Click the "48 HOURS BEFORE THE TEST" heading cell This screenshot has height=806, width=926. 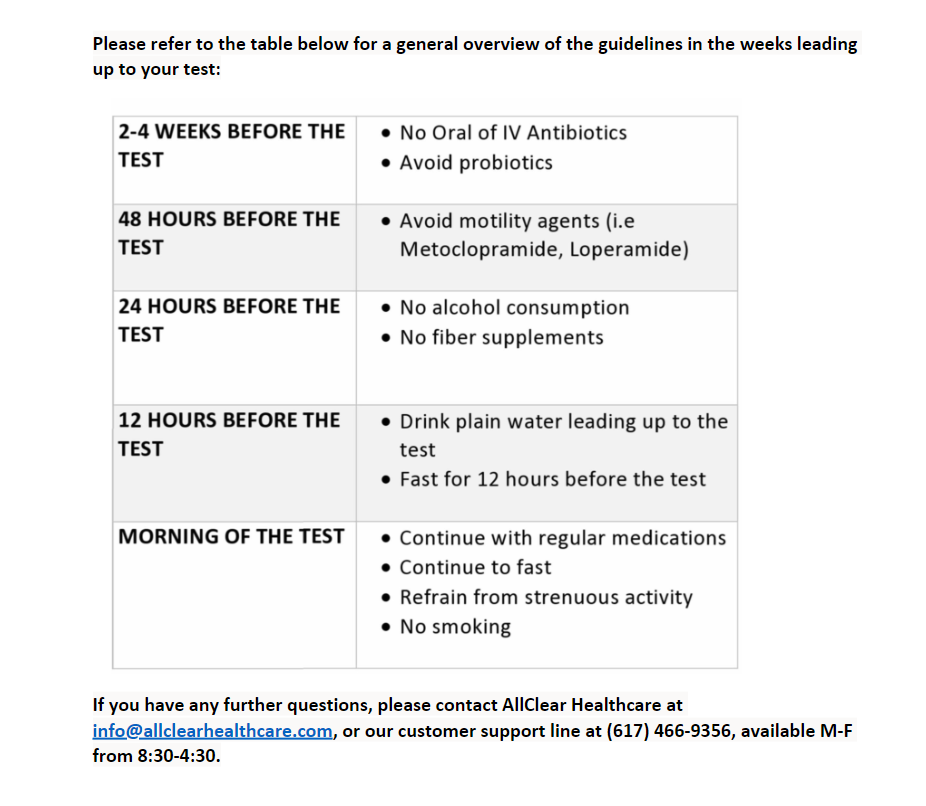click(229, 233)
